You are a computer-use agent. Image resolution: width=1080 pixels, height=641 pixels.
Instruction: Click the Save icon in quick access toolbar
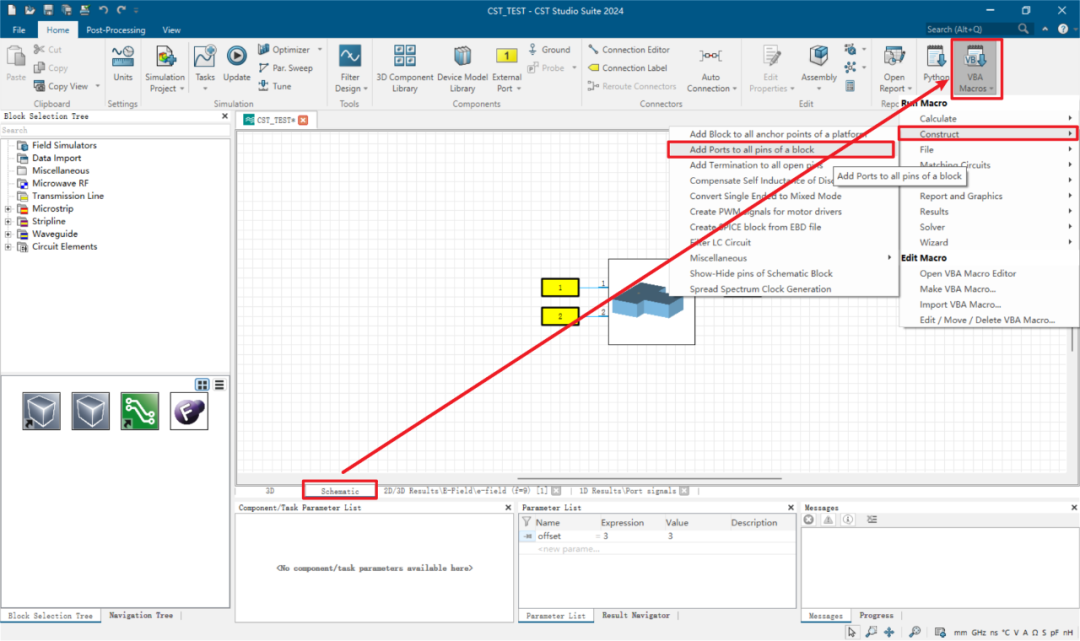48,10
